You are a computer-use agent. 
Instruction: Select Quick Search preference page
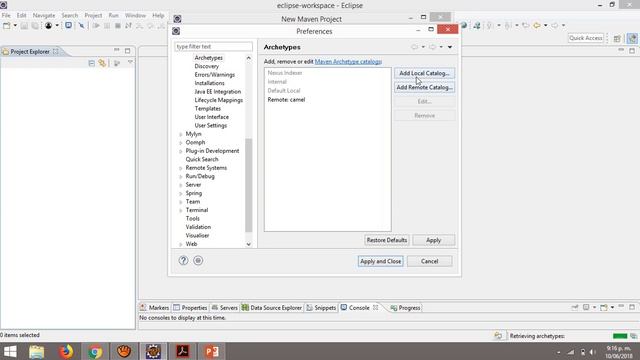202,160
